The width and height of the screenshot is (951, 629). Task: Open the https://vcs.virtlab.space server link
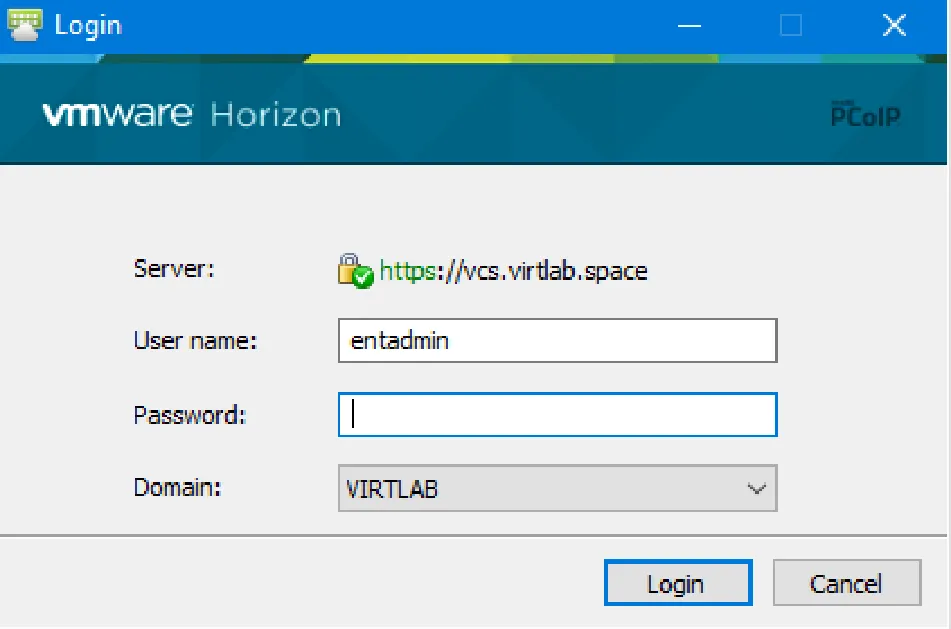tap(513, 271)
